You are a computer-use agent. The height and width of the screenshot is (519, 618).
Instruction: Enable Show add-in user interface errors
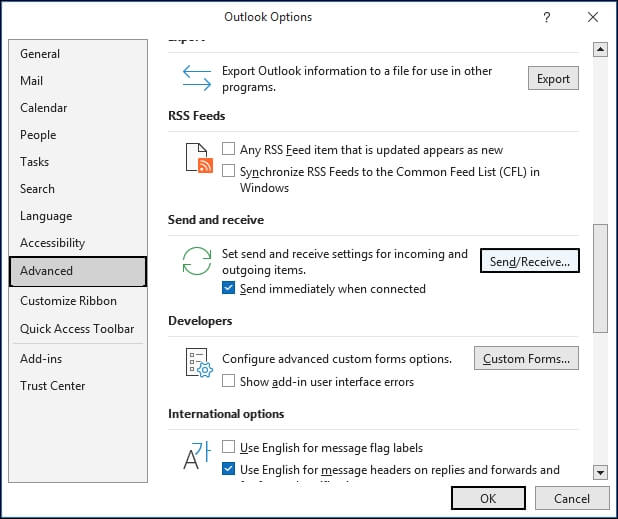(x=229, y=381)
